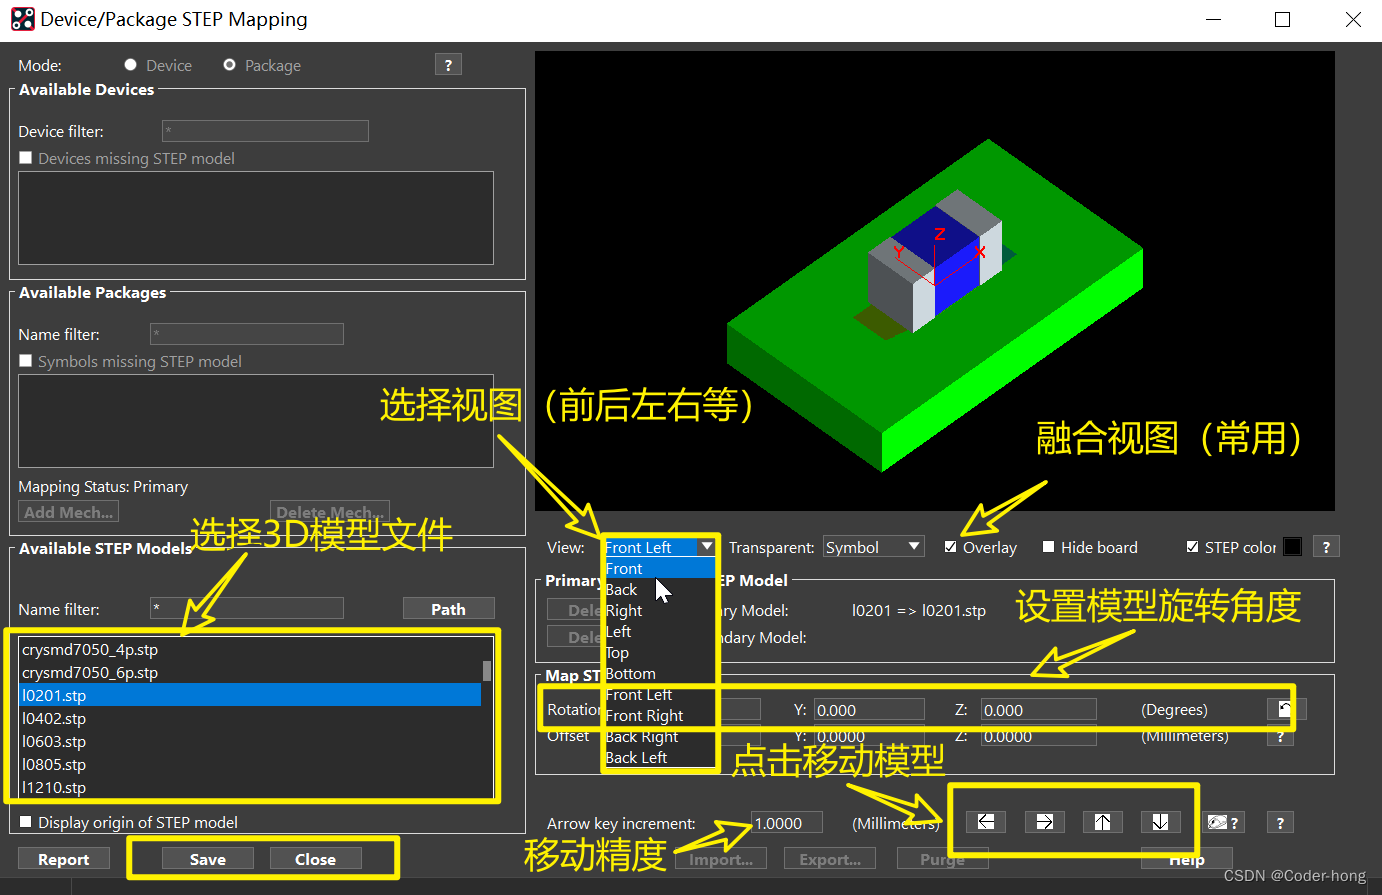Move the model up with the up arrow icon

click(1103, 822)
